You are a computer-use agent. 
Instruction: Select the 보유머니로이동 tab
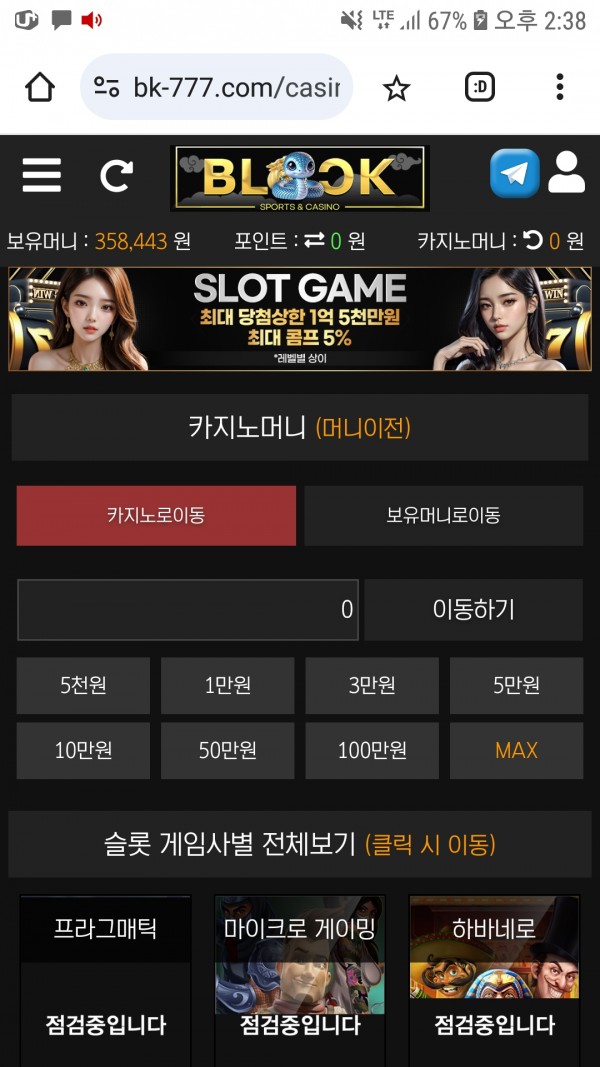444,515
